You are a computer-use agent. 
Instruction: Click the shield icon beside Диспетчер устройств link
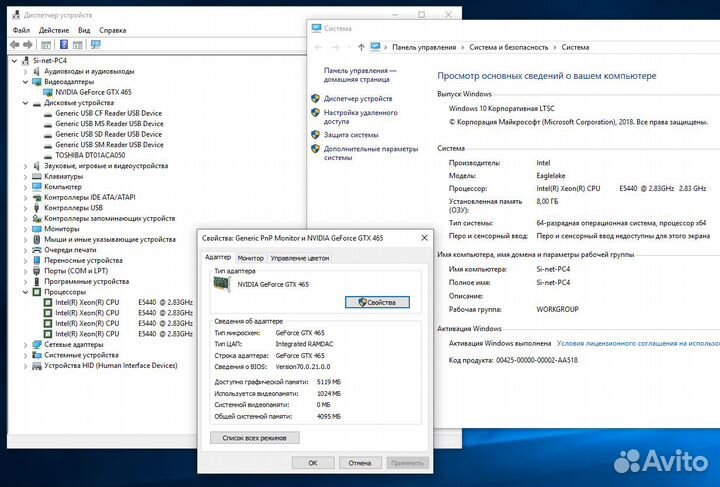315,98
